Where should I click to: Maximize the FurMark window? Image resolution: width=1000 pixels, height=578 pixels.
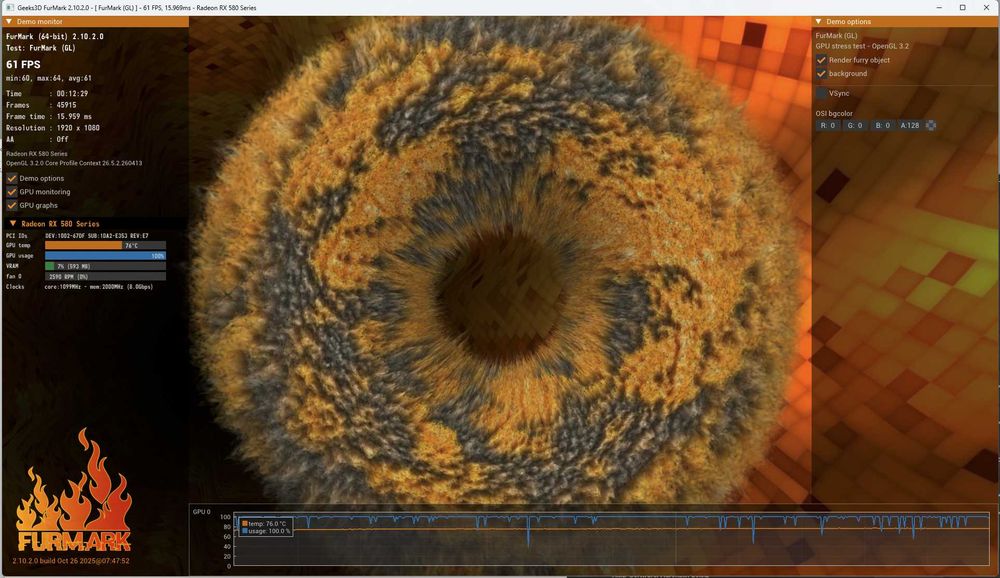[962, 8]
